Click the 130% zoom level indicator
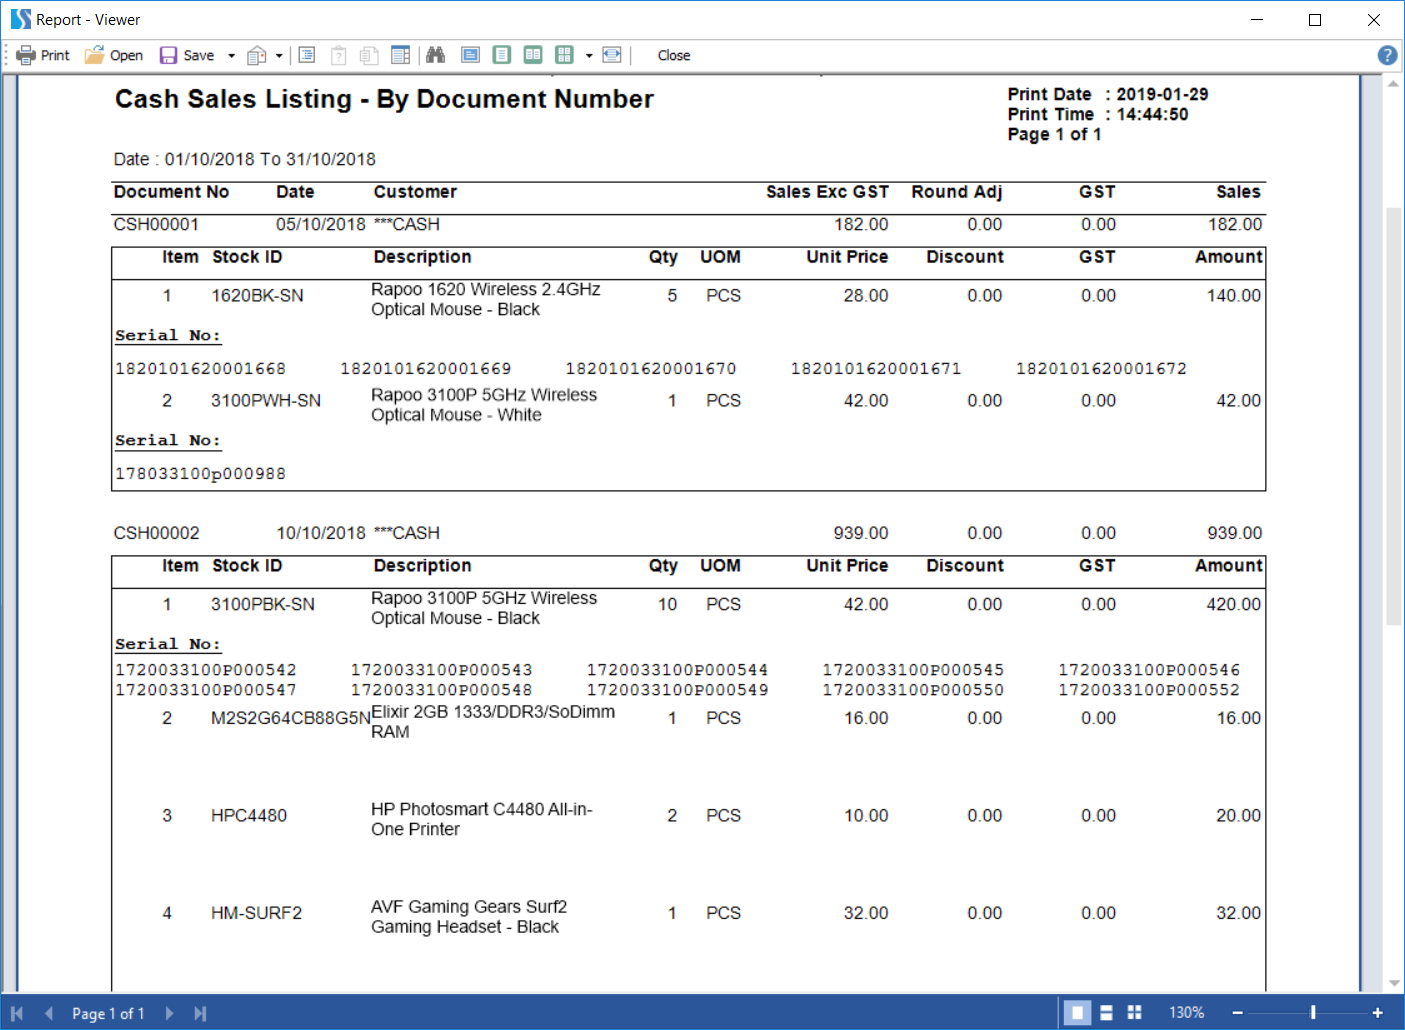The width and height of the screenshot is (1405, 1030). pos(1186,1013)
